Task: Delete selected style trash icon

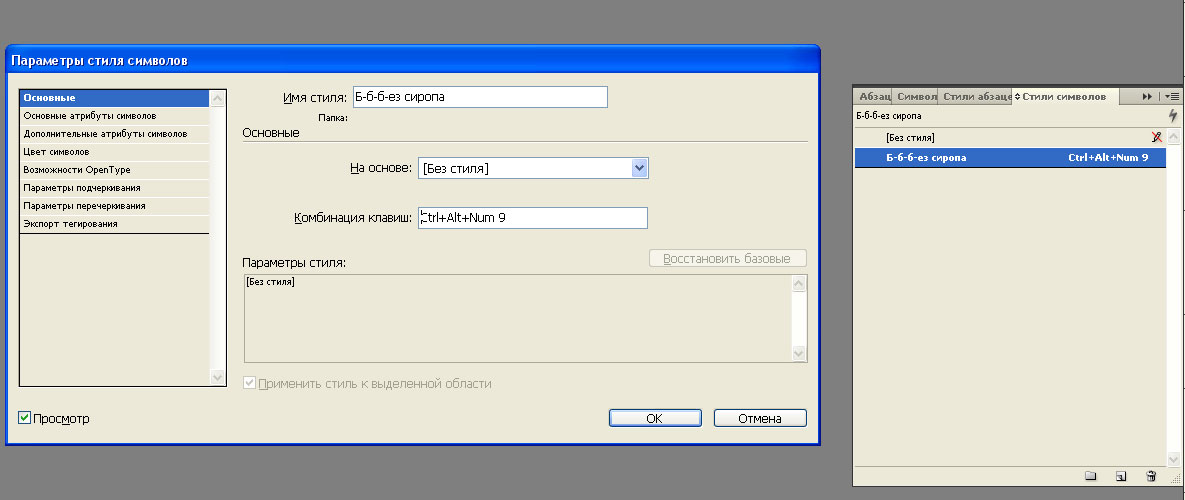Action: 1151,476
